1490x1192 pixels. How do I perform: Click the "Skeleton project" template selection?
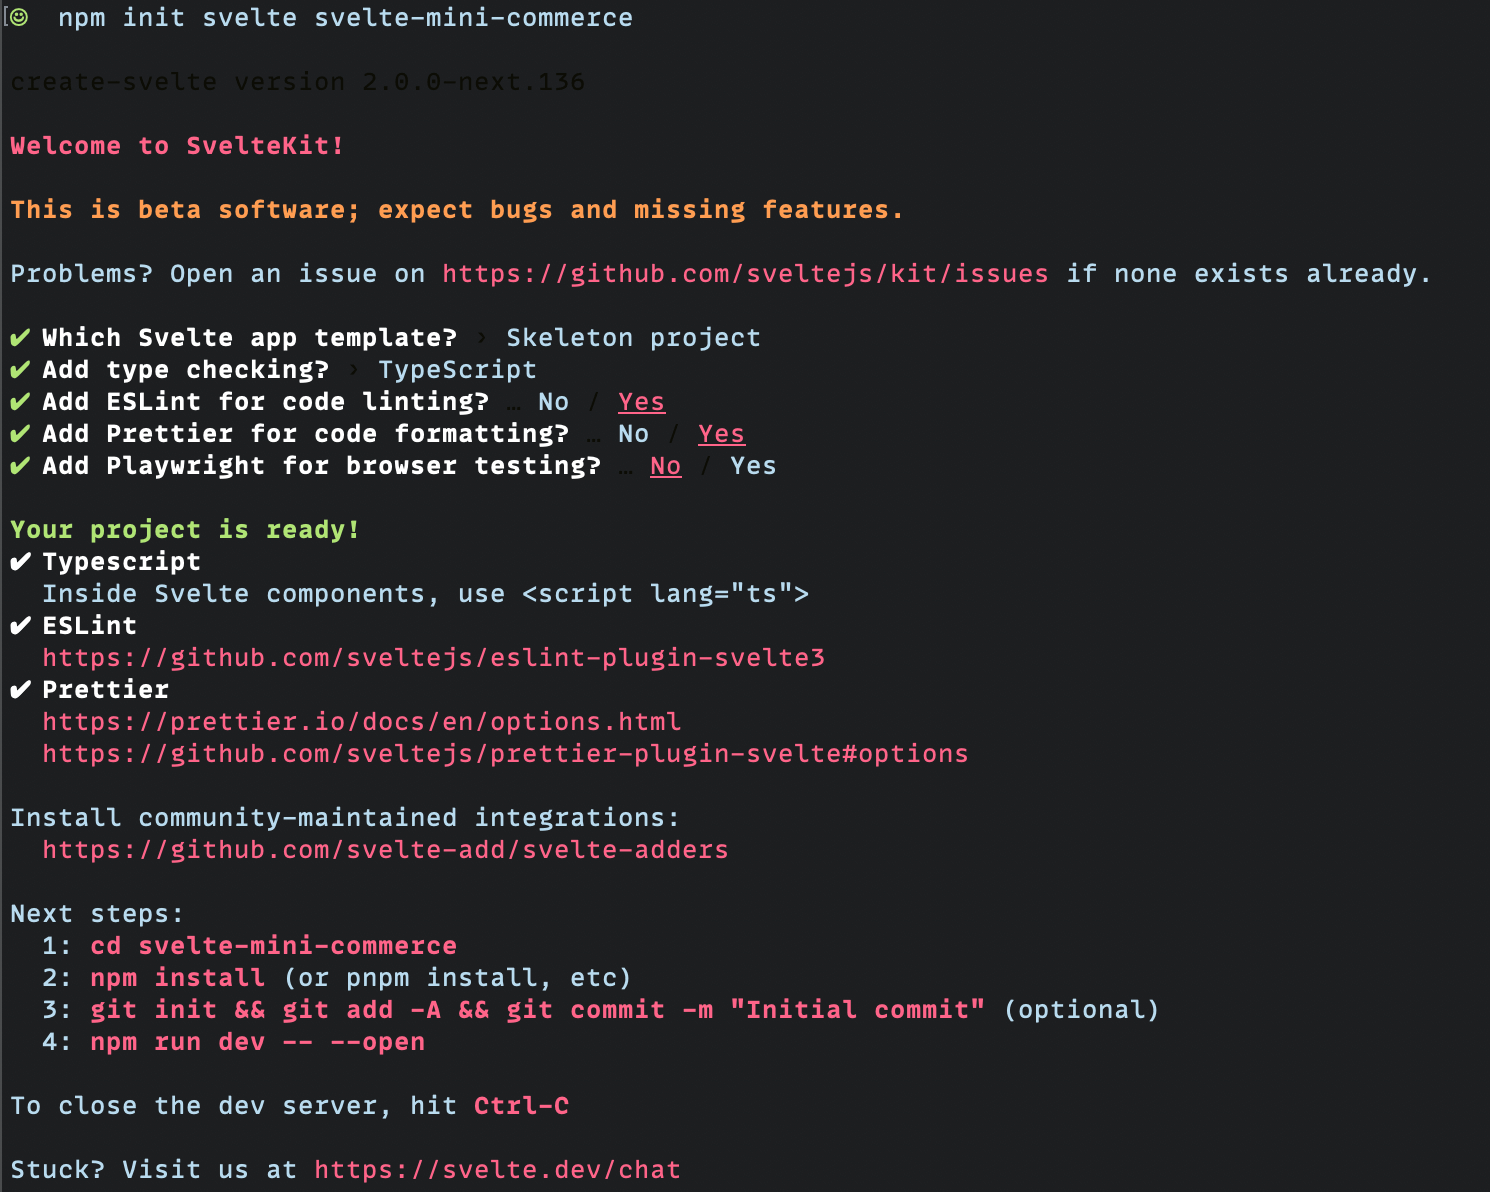point(633,338)
